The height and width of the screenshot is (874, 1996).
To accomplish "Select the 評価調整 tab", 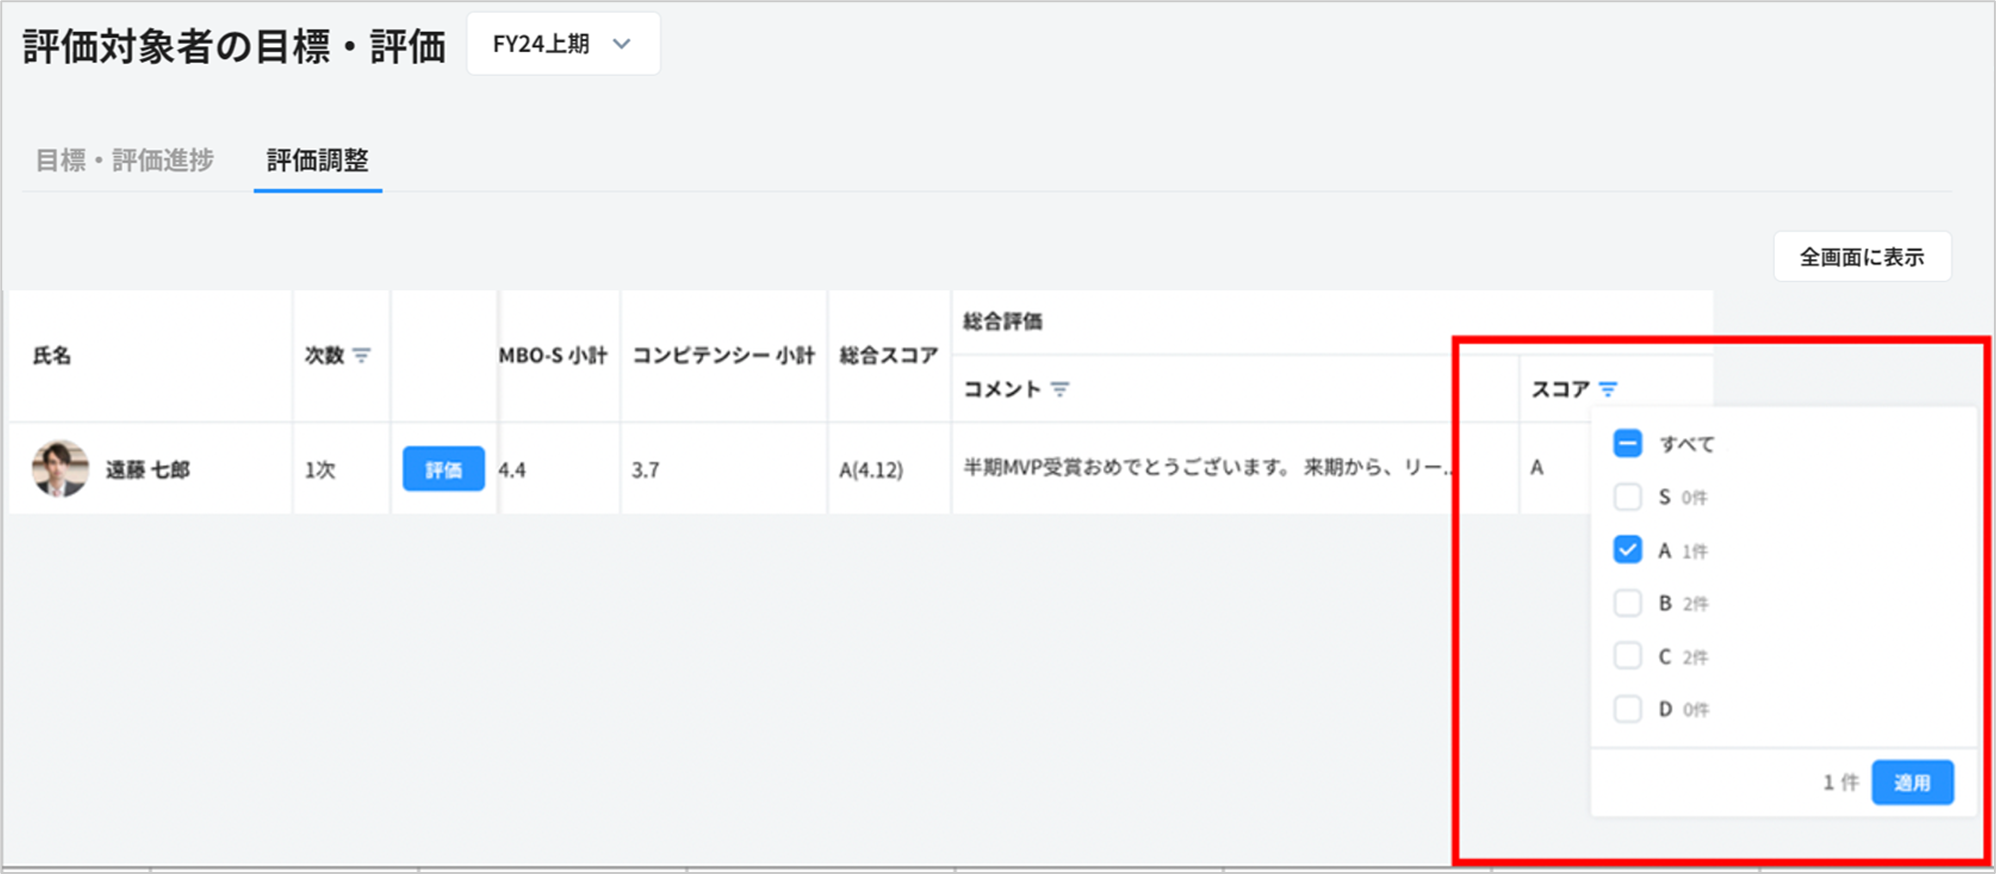I will pos(317,160).
